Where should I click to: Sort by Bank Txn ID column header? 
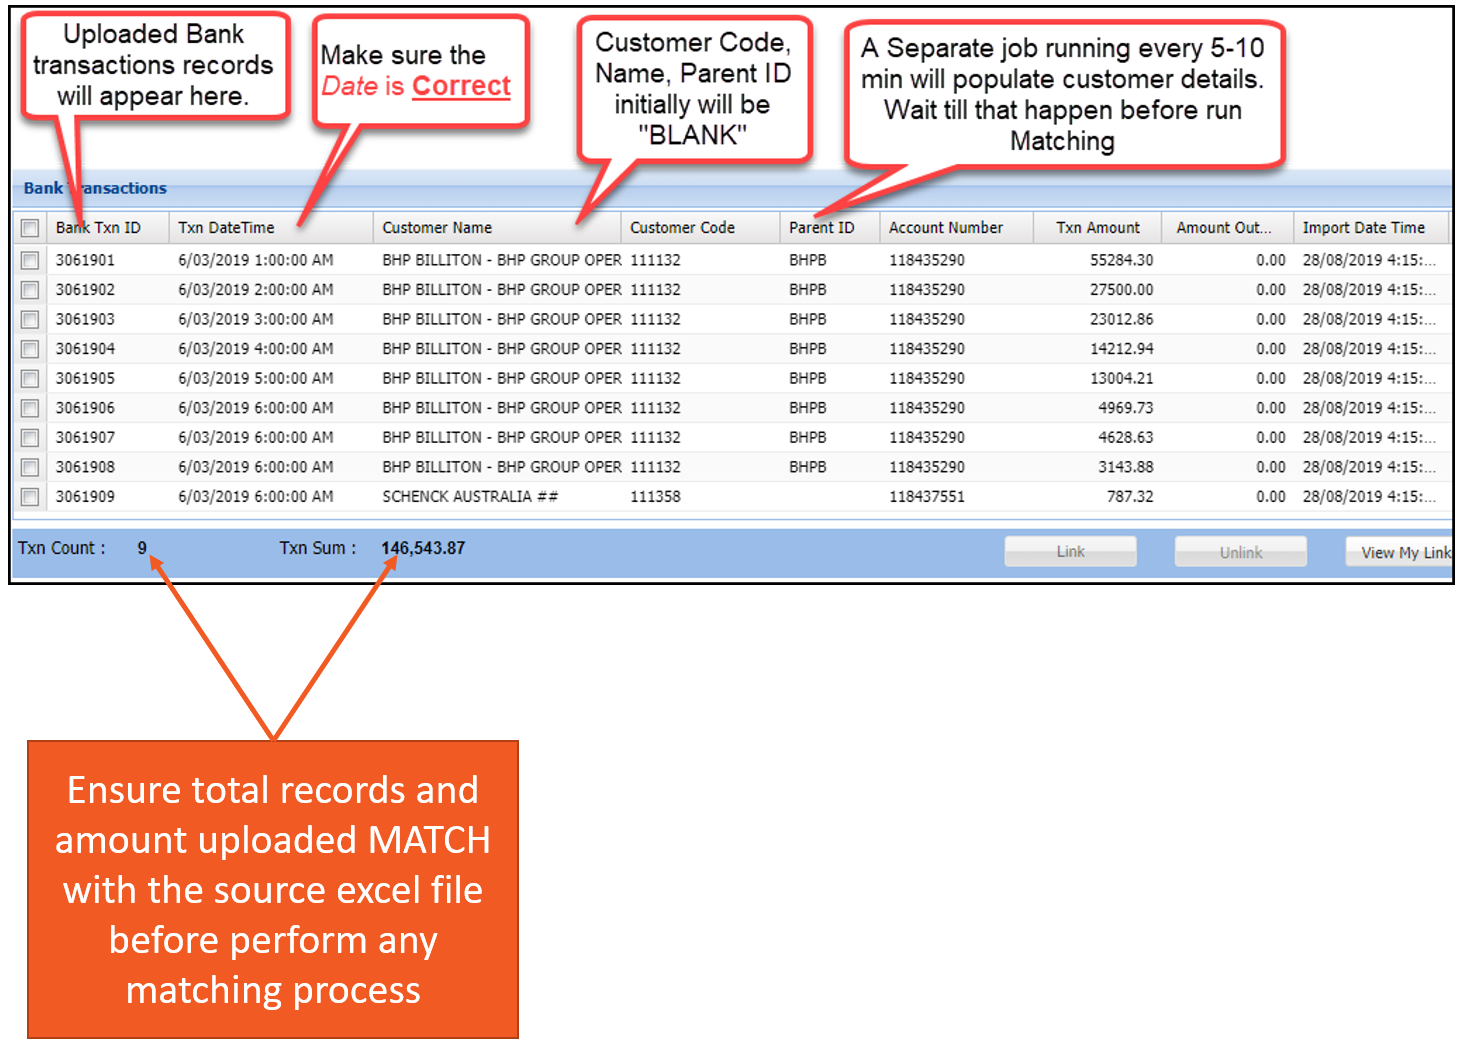click(98, 228)
